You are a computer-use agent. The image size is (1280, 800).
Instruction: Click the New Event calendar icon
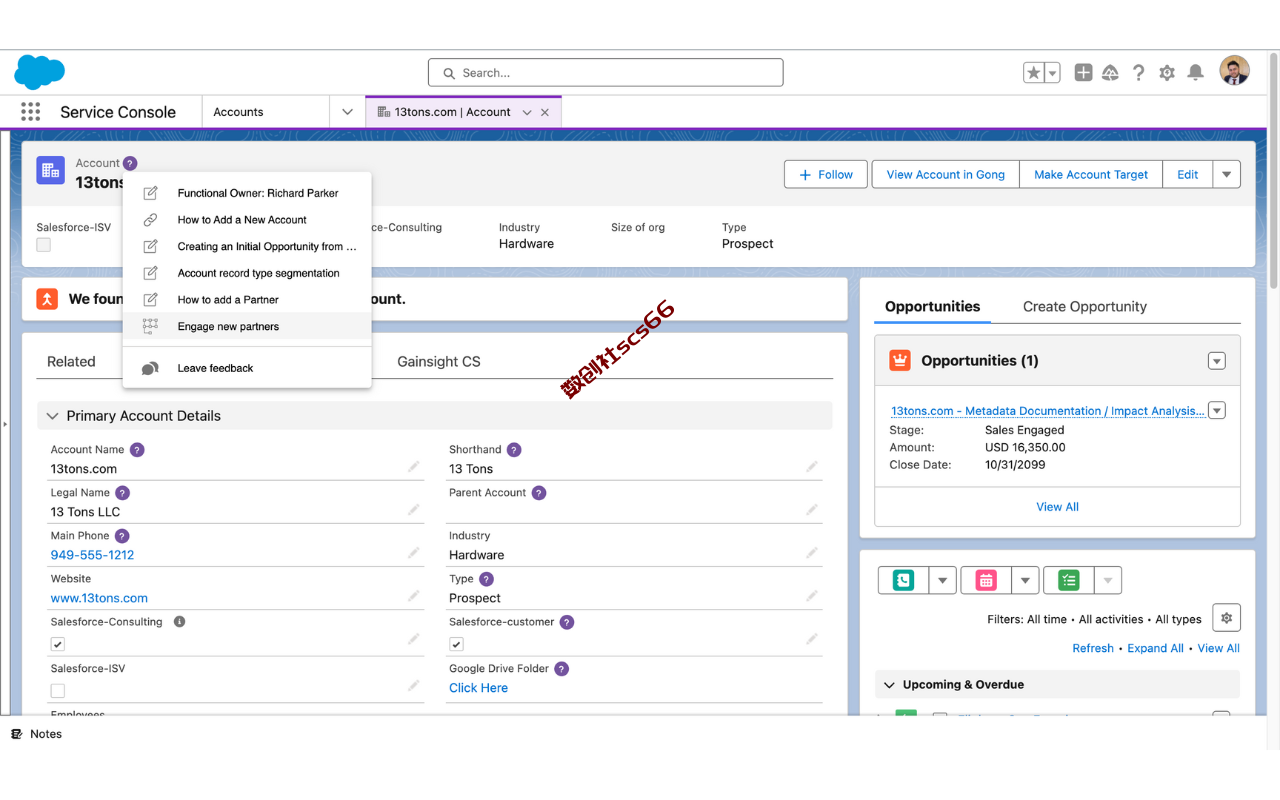click(986, 580)
